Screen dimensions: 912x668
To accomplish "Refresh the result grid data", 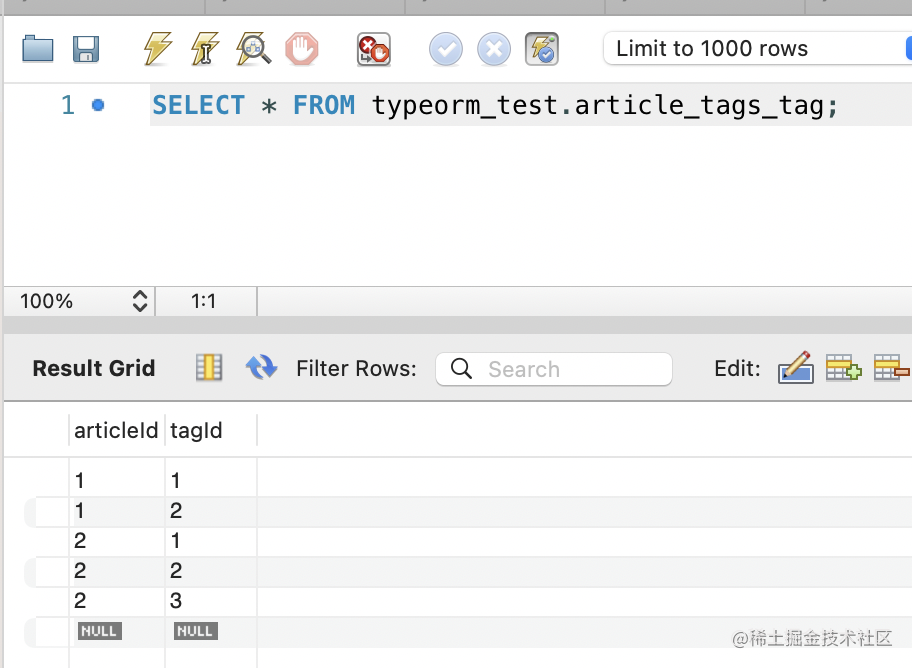I will pos(261,368).
